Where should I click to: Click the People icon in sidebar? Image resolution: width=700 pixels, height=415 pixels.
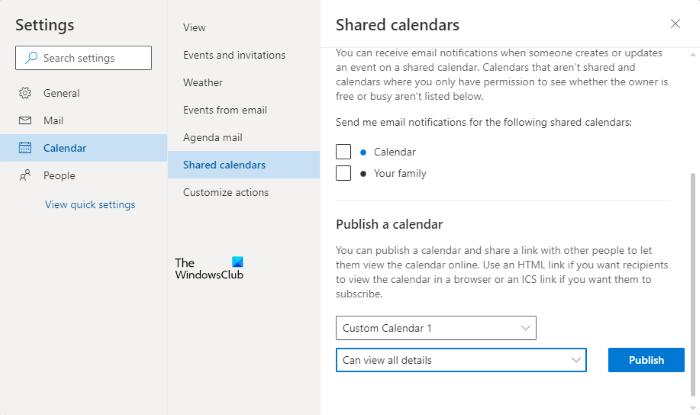coord(25,175)
